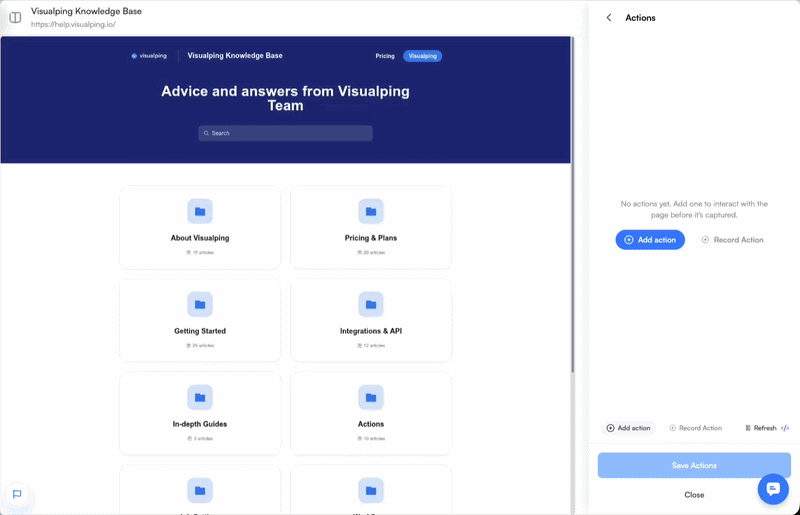The image size is (800, 515).
Task: Click the partially visible bottom-right folder icon
Action: point(371,490)
